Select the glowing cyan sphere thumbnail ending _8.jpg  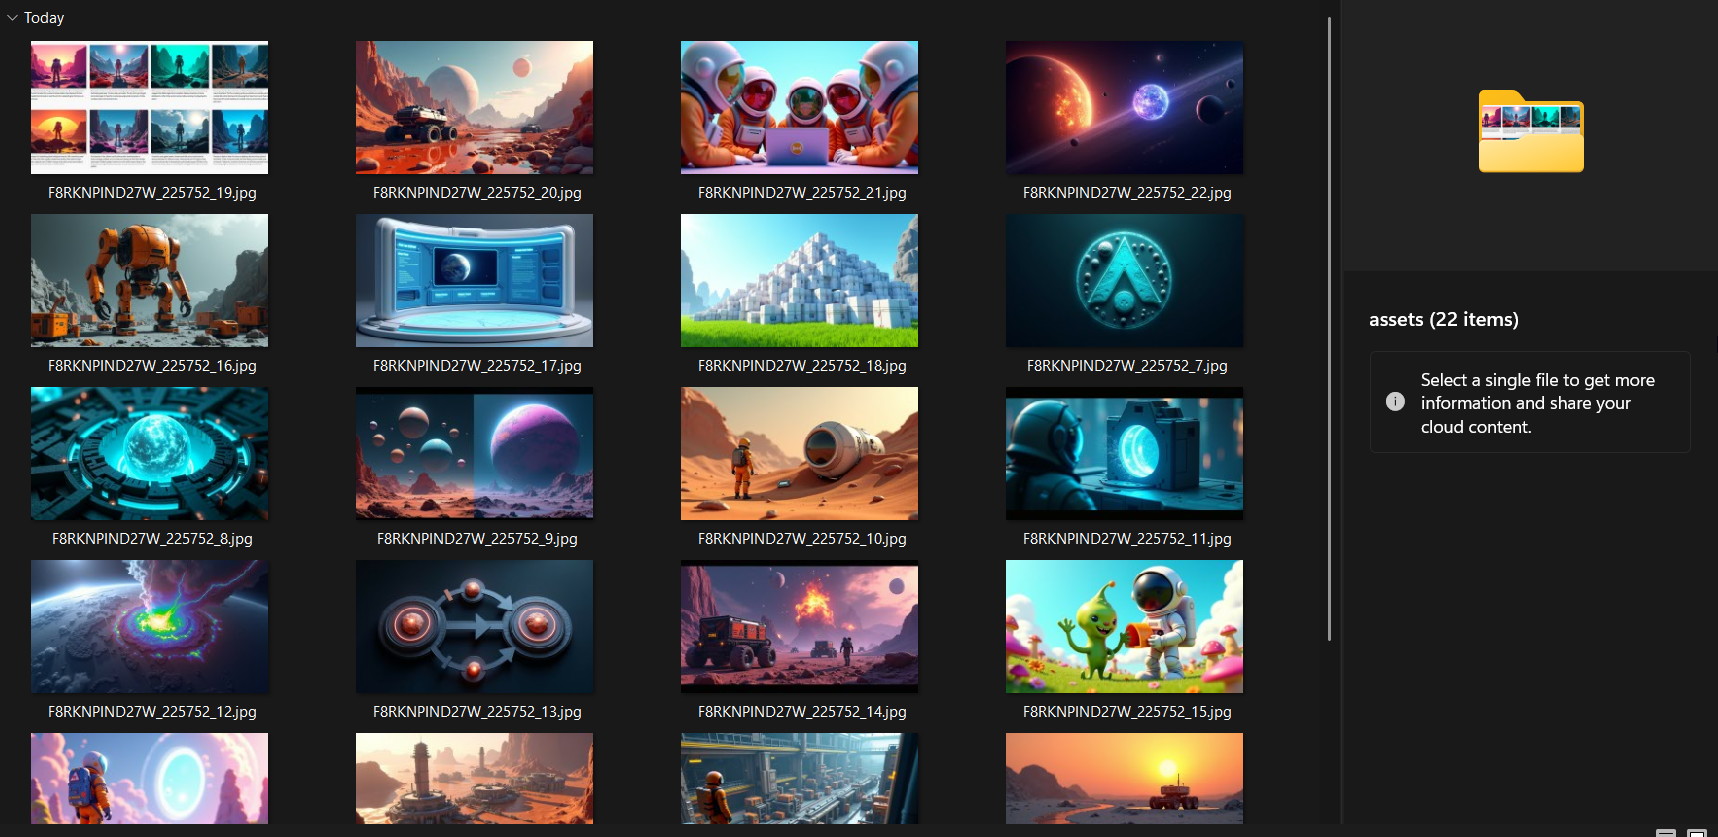tap(149, 453)
